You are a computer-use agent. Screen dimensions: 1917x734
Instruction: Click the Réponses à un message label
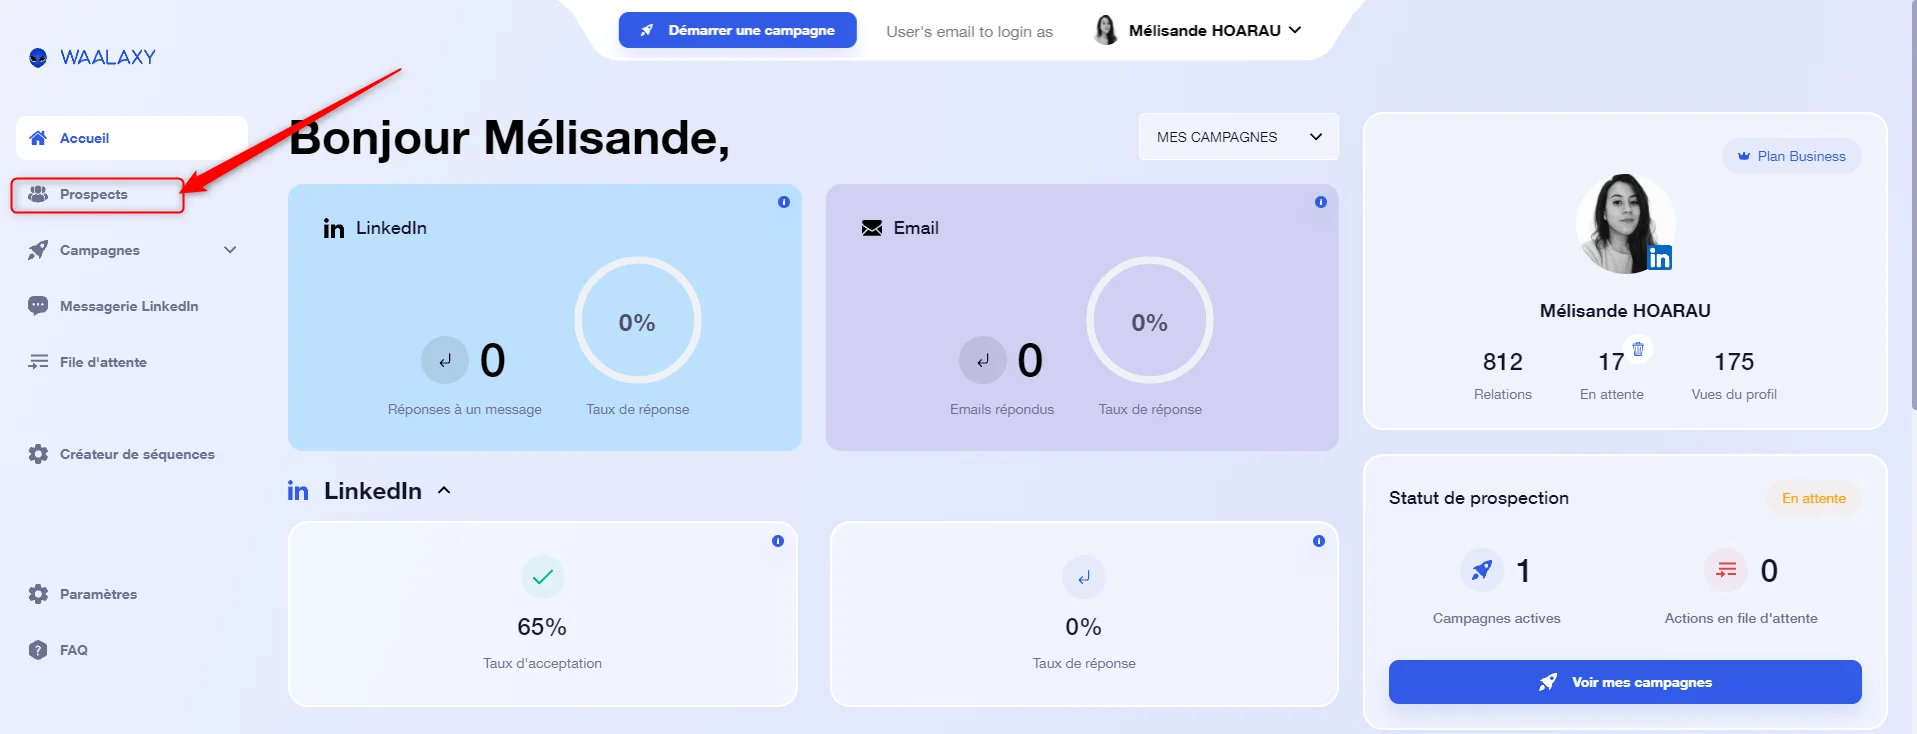(x=465, y=409)
